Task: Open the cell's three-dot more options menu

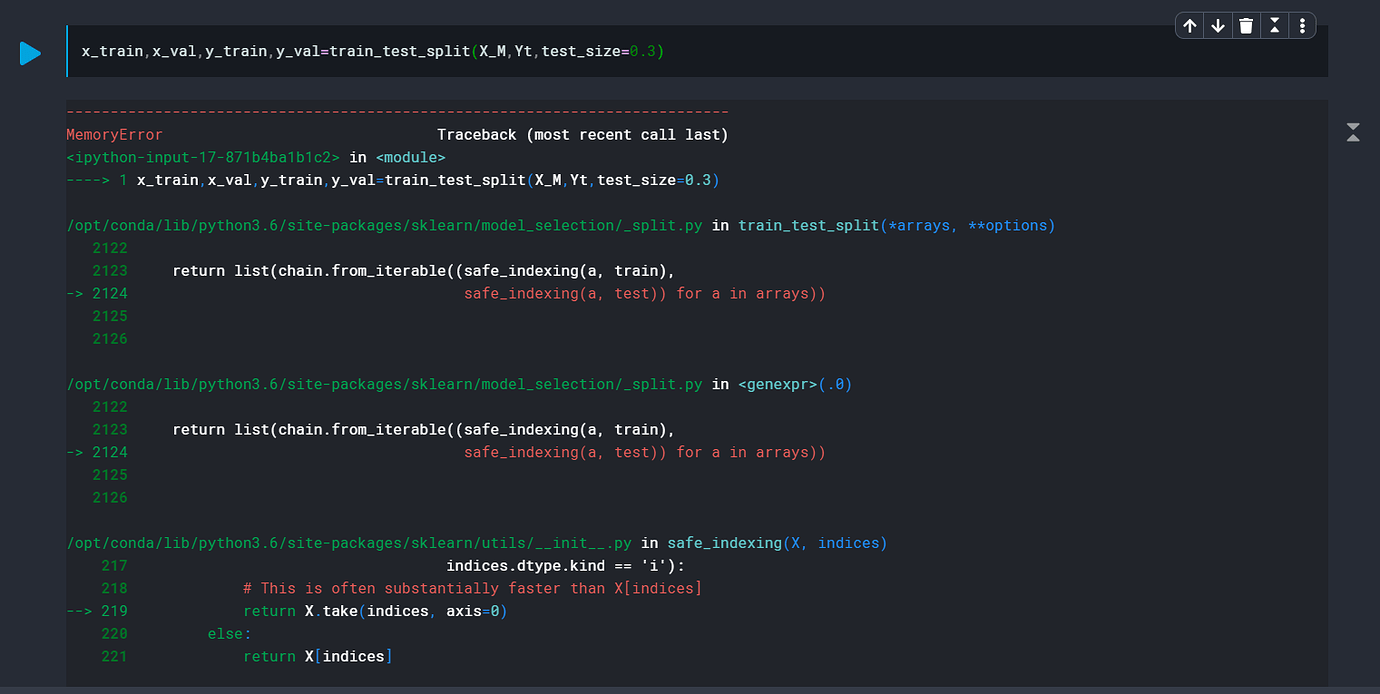Action: (1302, 26)
